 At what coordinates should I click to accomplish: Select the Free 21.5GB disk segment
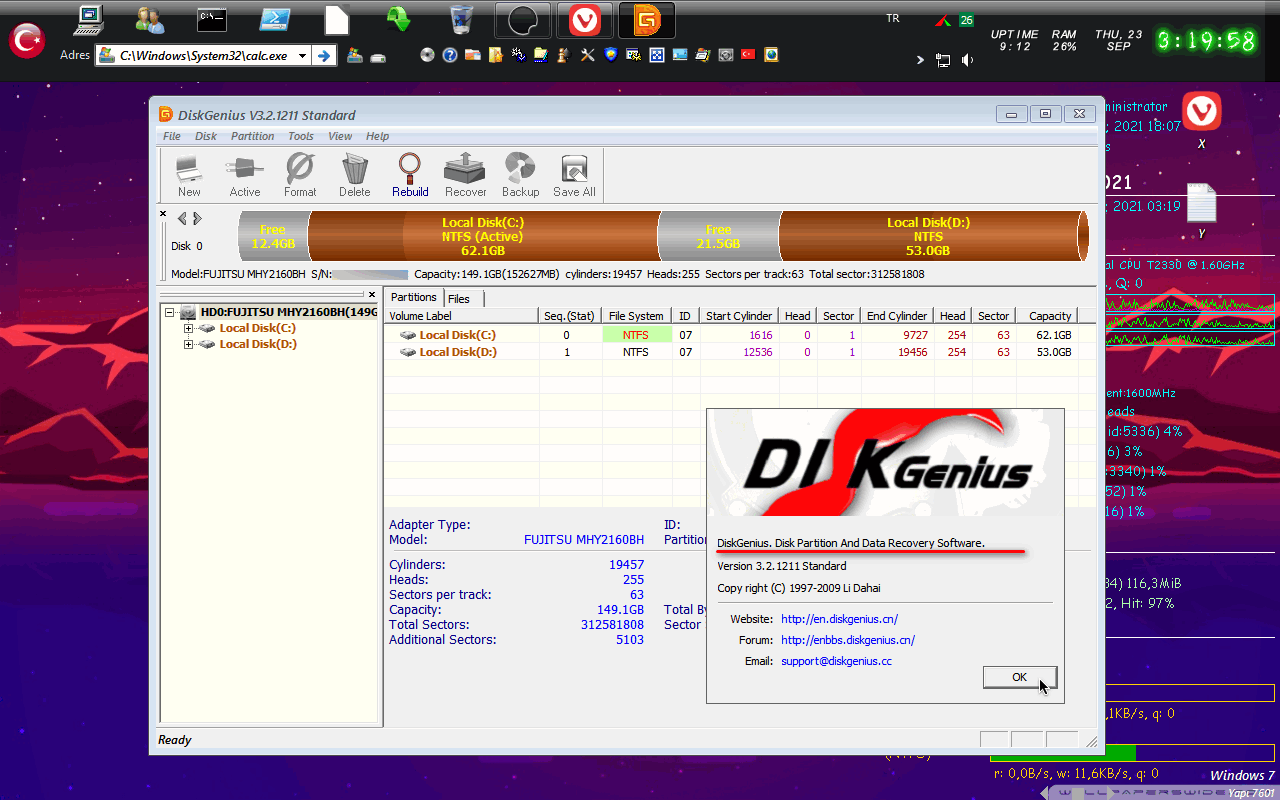pyautogui.click(x=718, y=236)
